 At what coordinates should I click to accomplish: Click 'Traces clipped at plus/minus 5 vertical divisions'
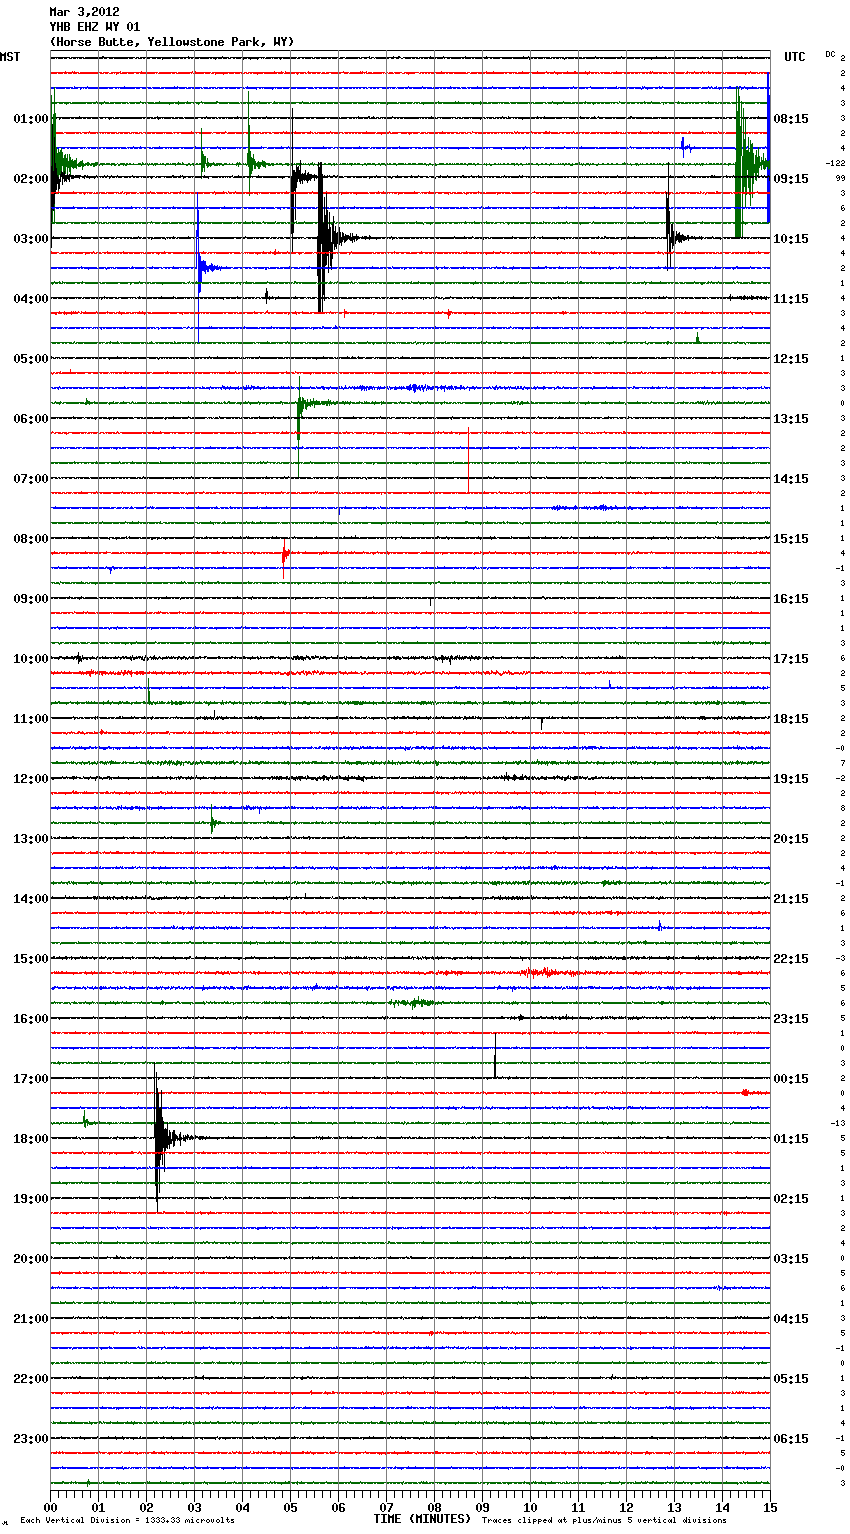[x=604, y=1521]
